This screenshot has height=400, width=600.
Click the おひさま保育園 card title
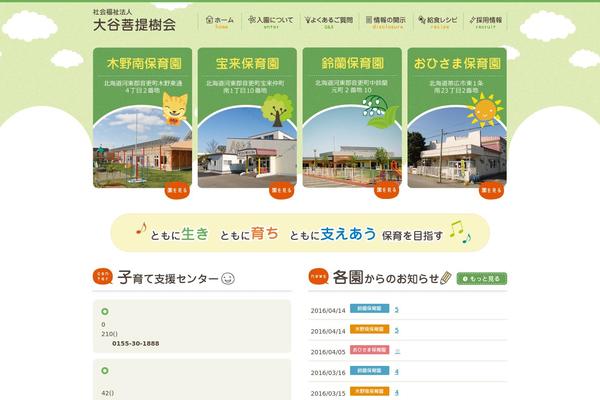click(x=457, y=64)
